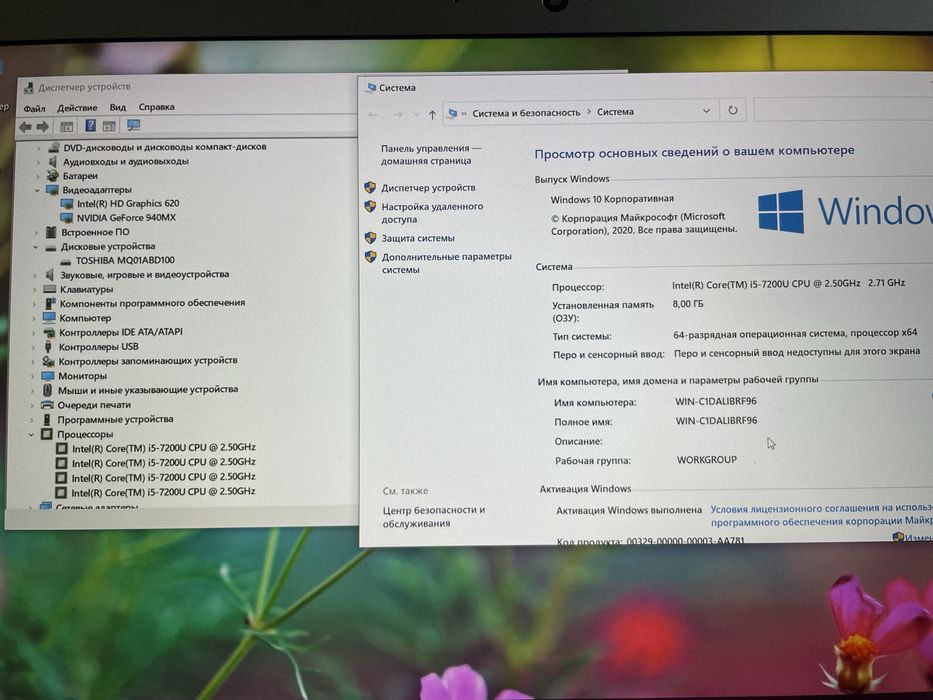Image resolution: width=933 pixels, height=700 pixels.
Task: Click the Клавиатуры keyboard icon
Action: (x=50, y=289)
